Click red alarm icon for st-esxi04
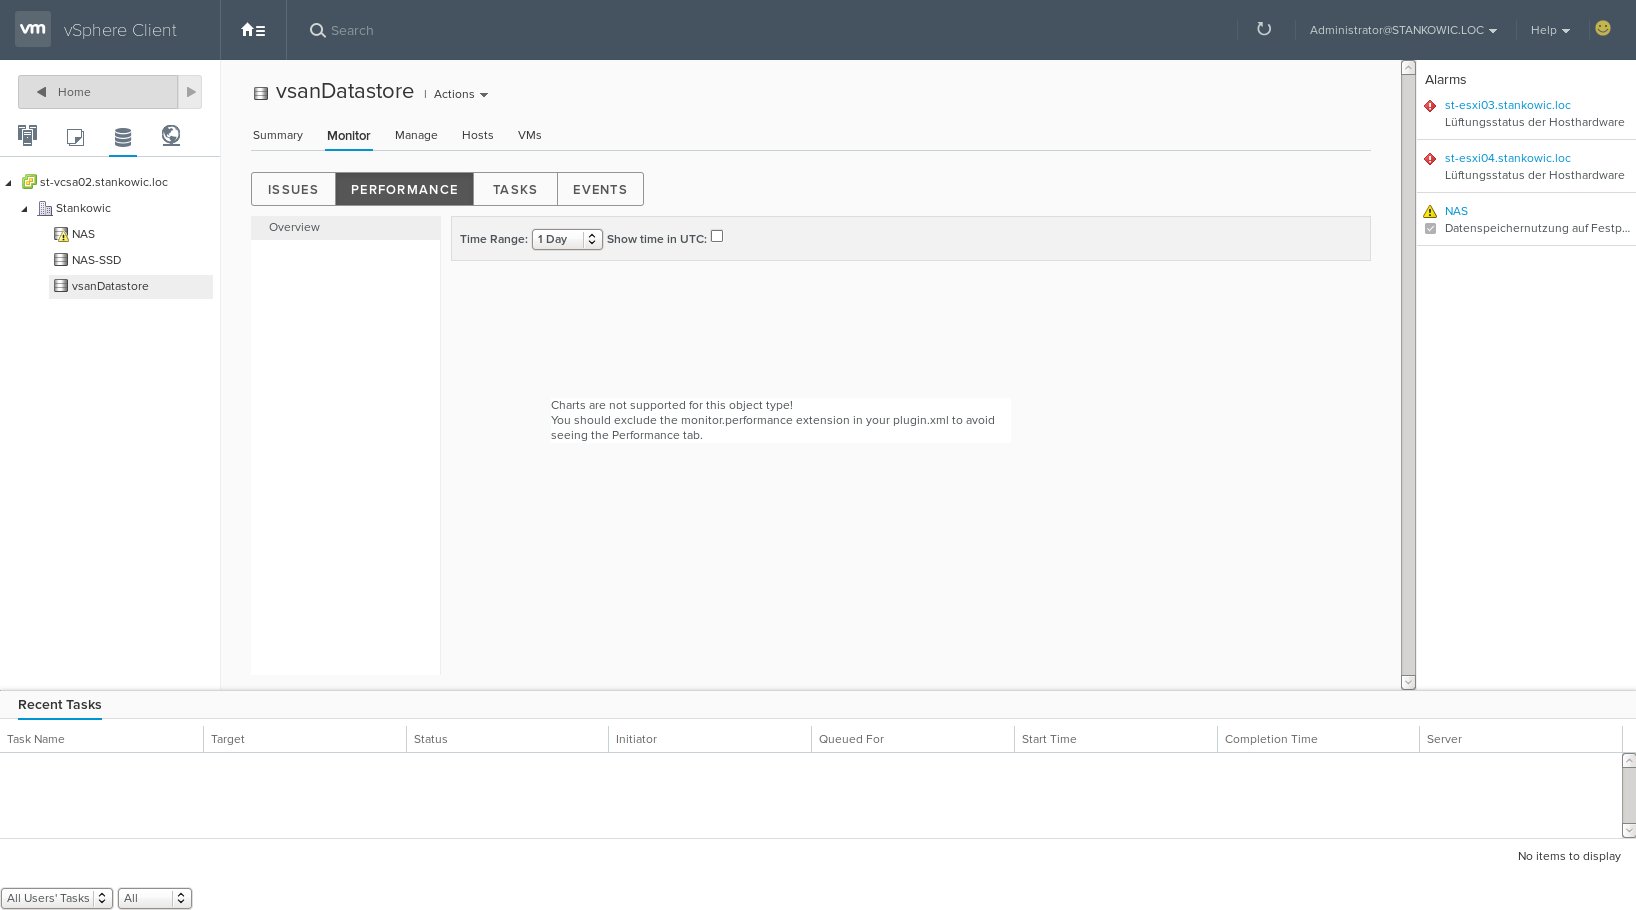 (1430, 159)
